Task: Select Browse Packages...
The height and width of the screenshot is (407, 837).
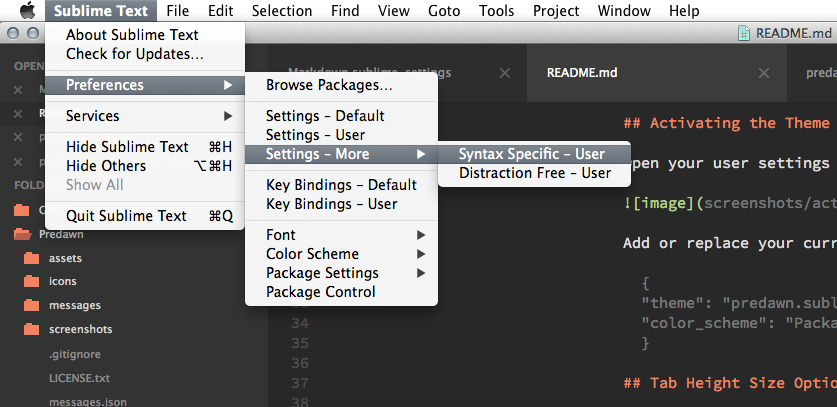Action: point(341,85)
